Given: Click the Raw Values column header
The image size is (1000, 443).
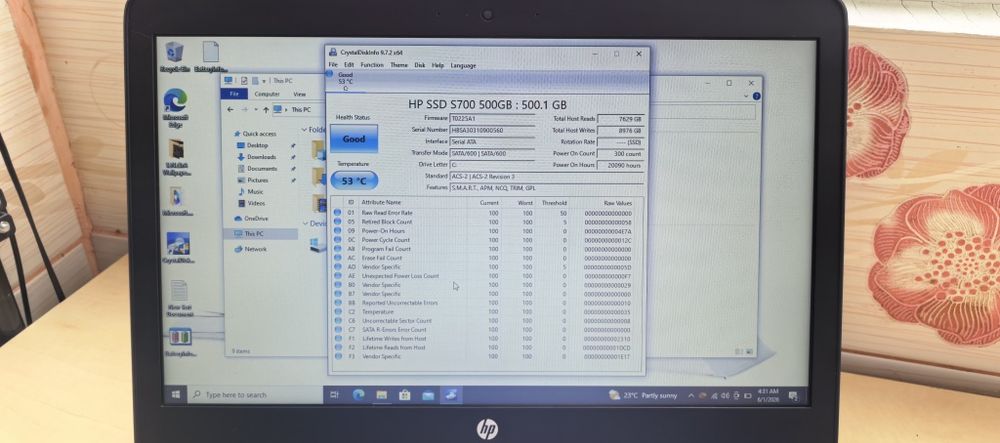Looking at the screenshot, I should coord(617,203).
